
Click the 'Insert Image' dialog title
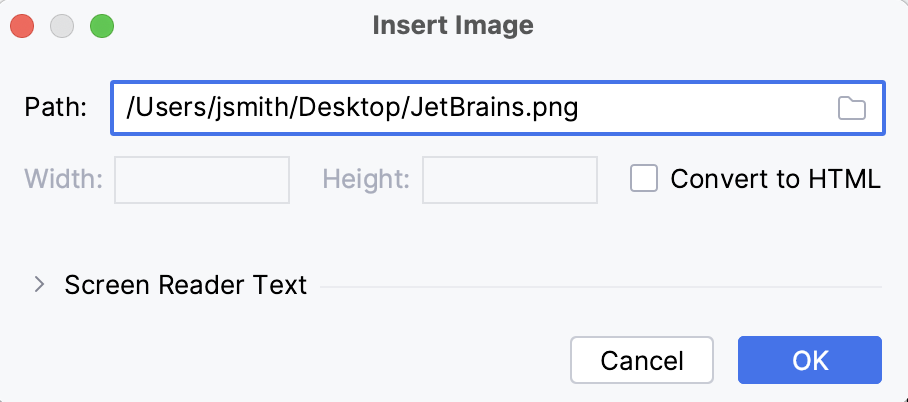point(453,25)
